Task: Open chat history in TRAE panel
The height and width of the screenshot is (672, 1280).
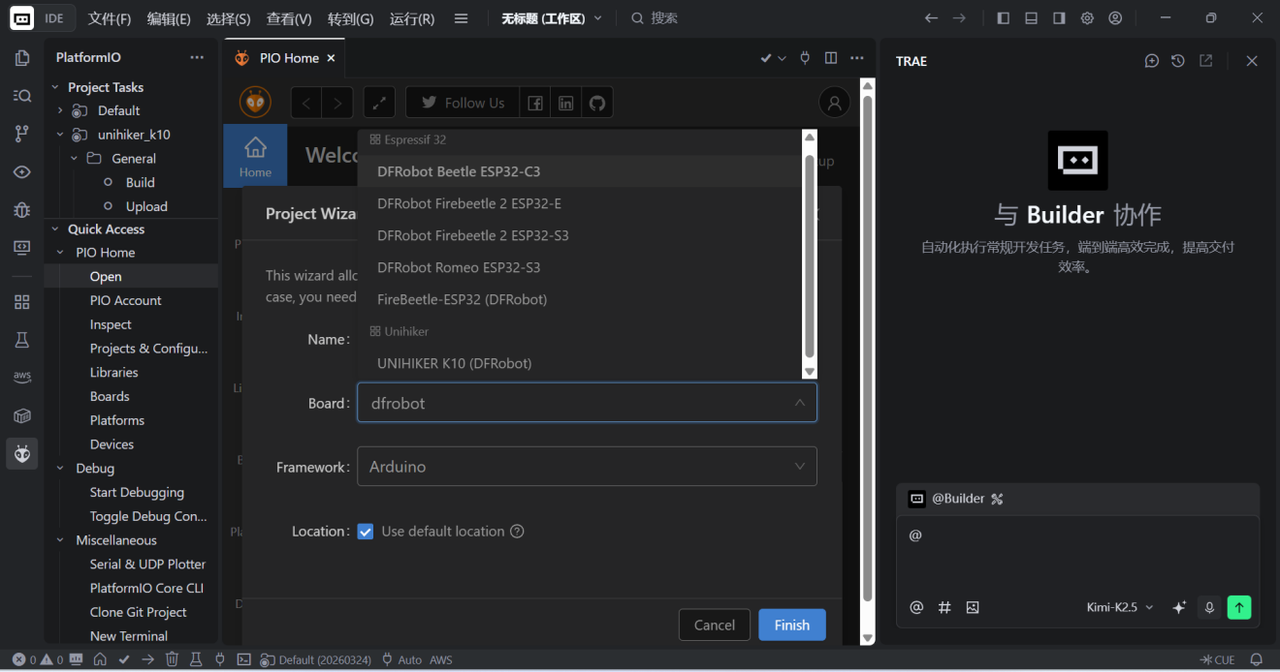Action: pyautogui.click(x=1178, y=61)
